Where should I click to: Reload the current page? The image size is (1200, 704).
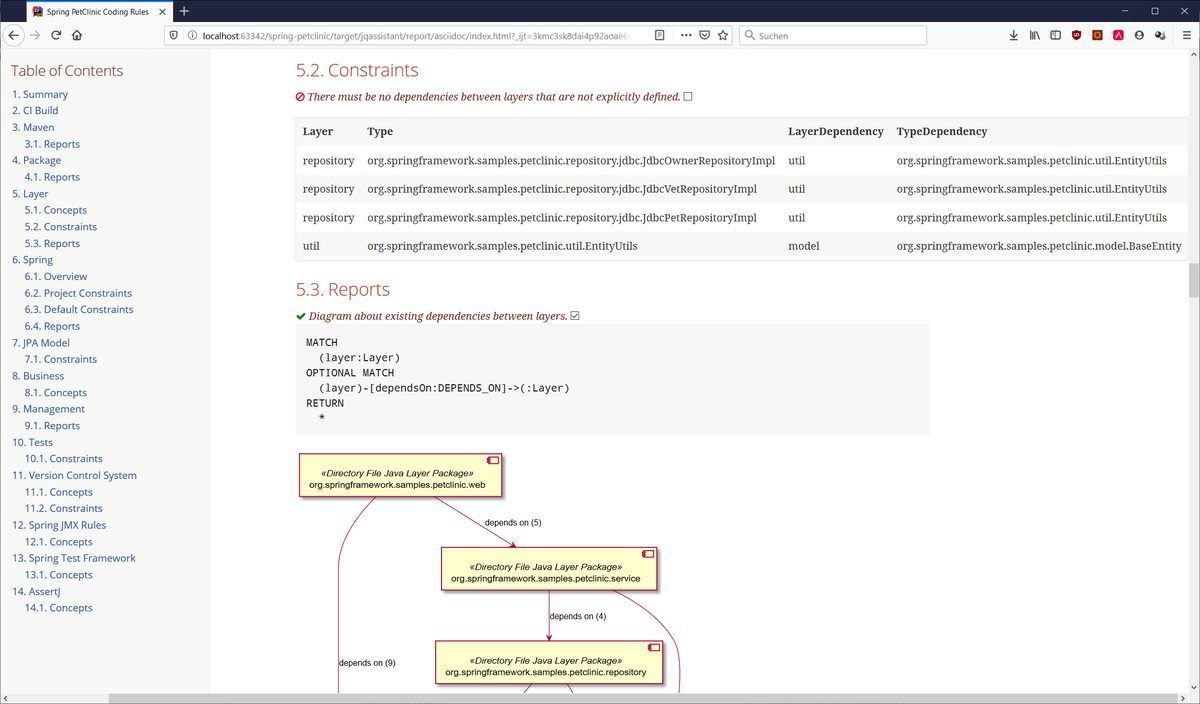click(56, 35)
